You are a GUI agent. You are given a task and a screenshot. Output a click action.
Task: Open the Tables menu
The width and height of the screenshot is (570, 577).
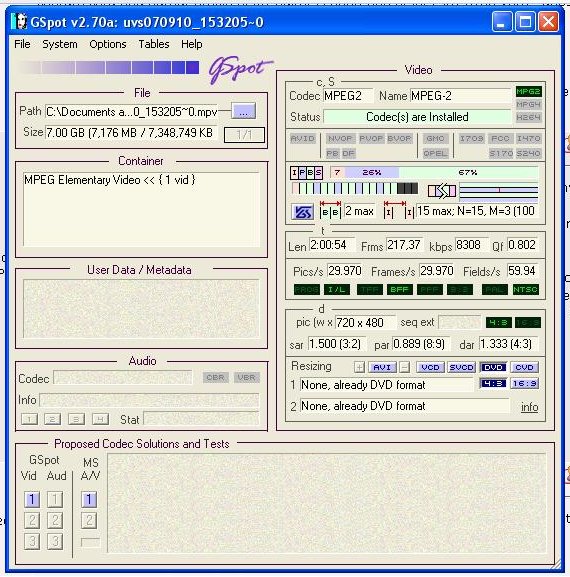pyautogui.click(x=154, y=44)
